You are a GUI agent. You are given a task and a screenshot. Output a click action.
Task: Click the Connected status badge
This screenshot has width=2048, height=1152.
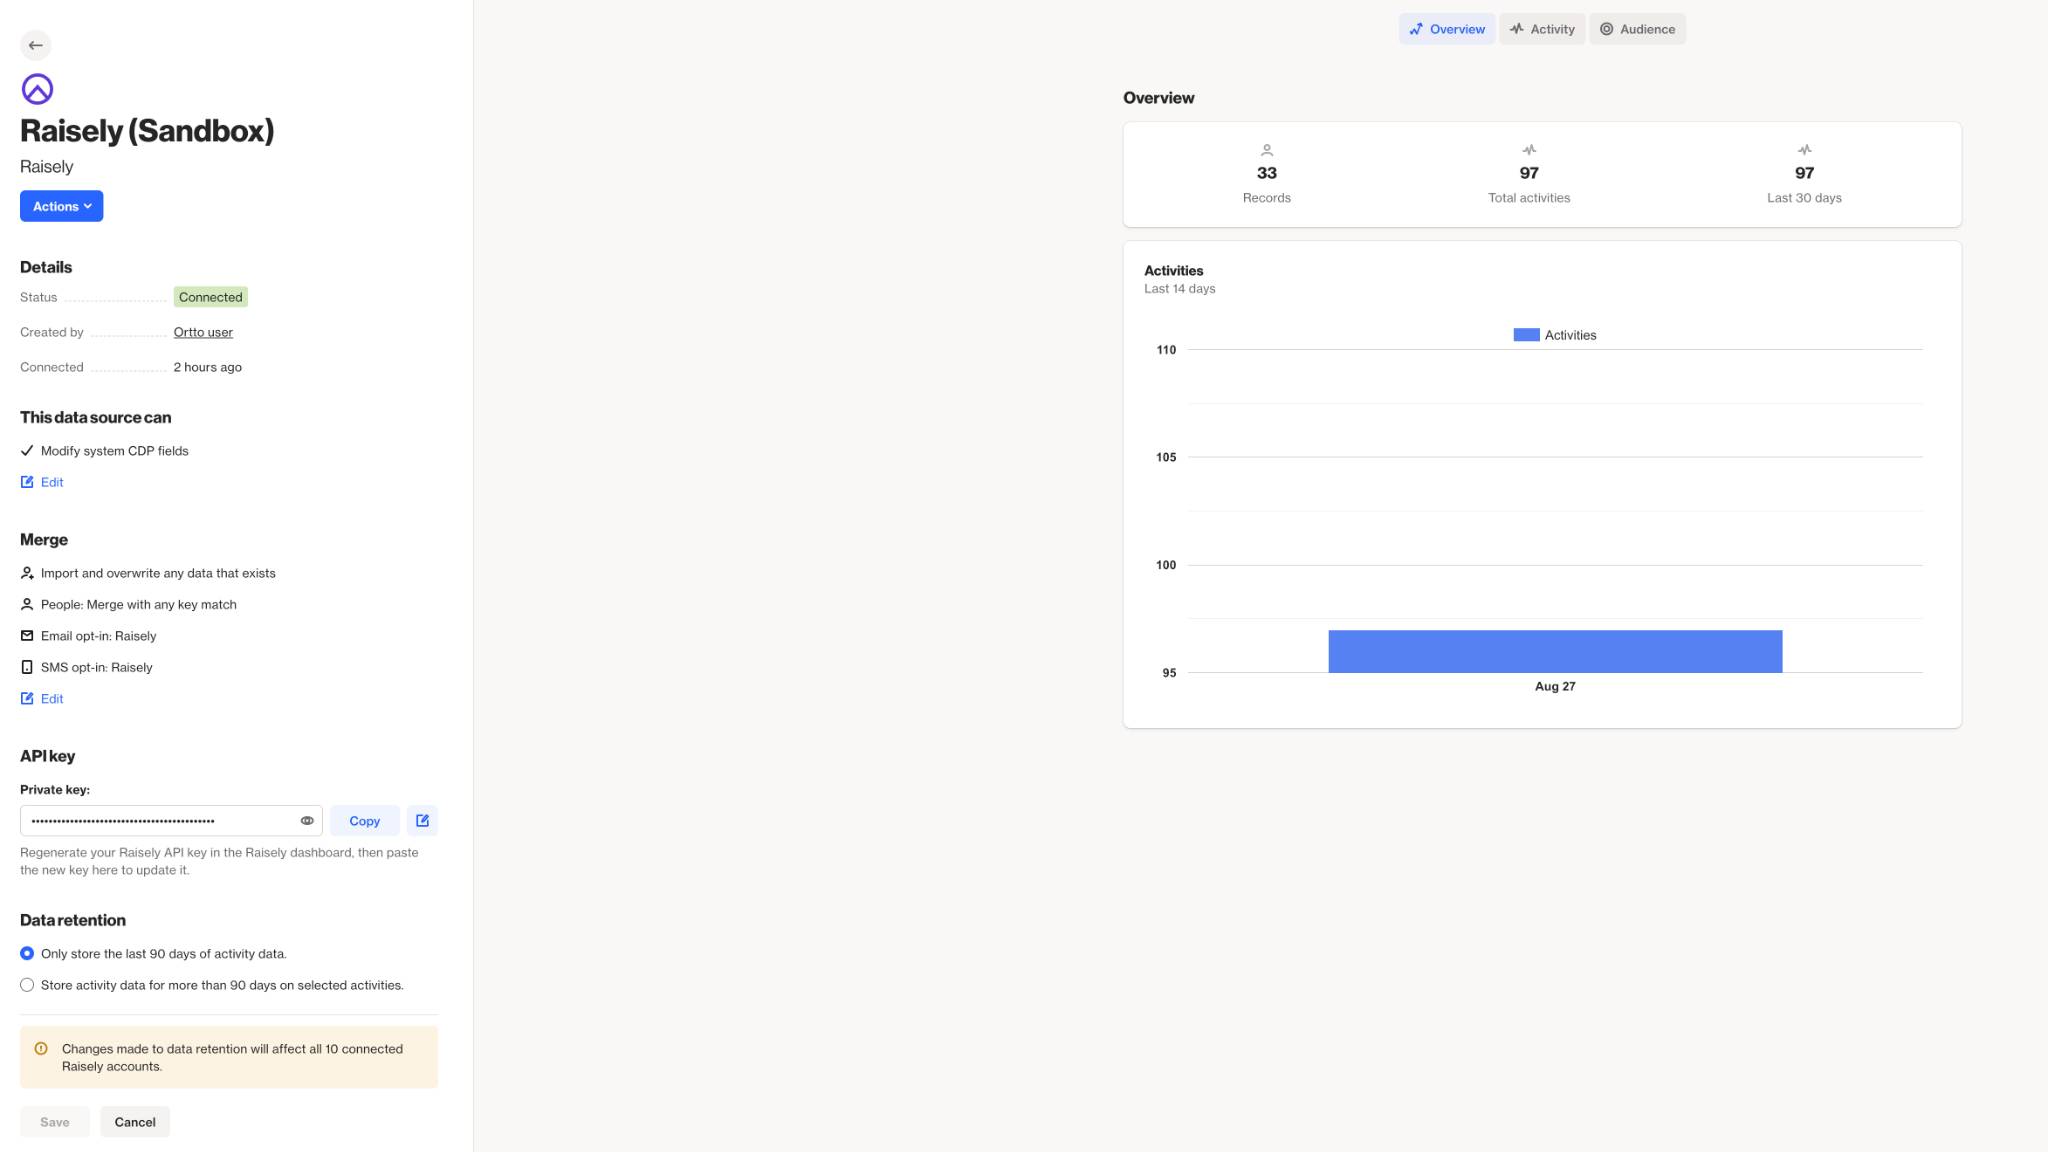click(210, 297)
